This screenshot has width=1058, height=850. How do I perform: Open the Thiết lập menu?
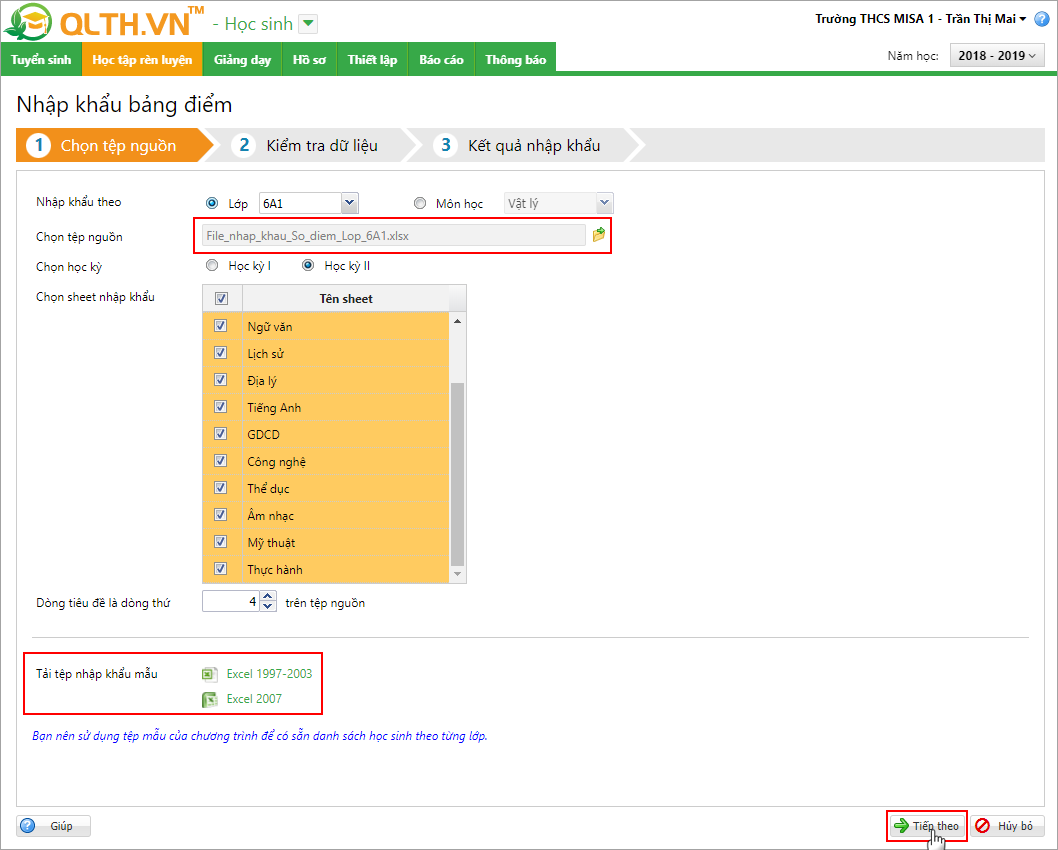[x=372, y=59]
